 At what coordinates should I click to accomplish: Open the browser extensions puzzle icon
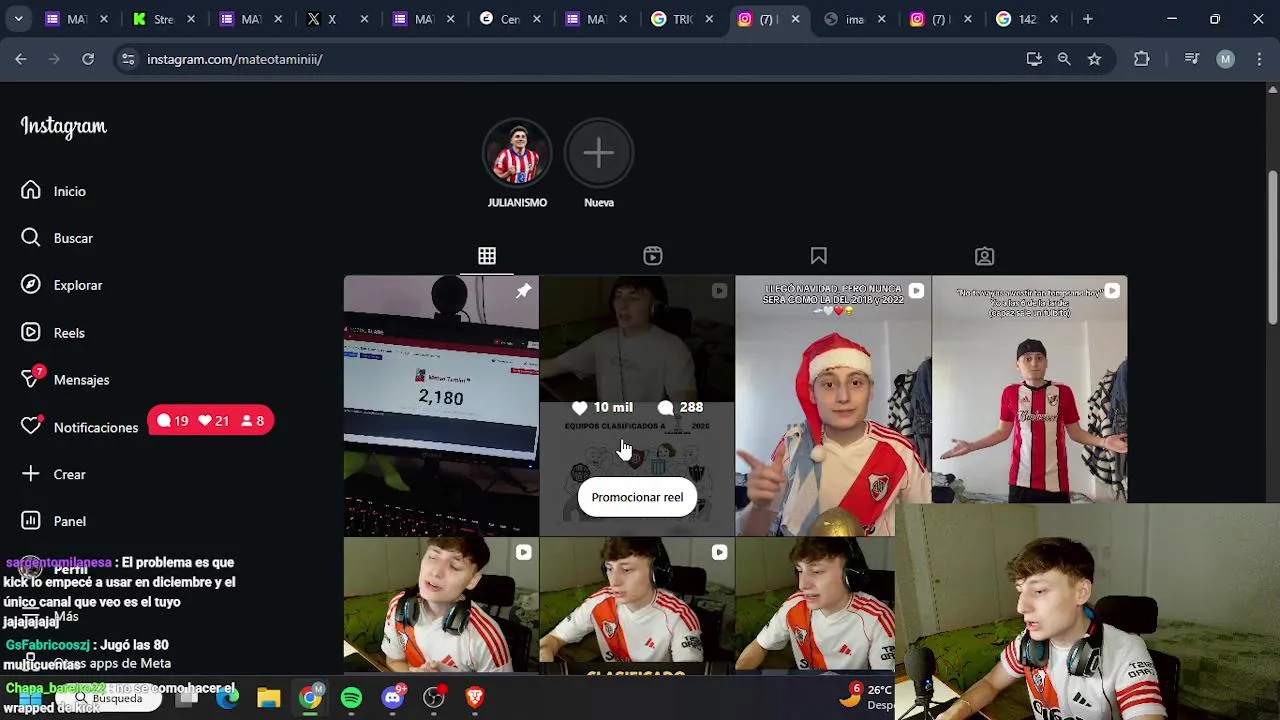pos(1141,59)
